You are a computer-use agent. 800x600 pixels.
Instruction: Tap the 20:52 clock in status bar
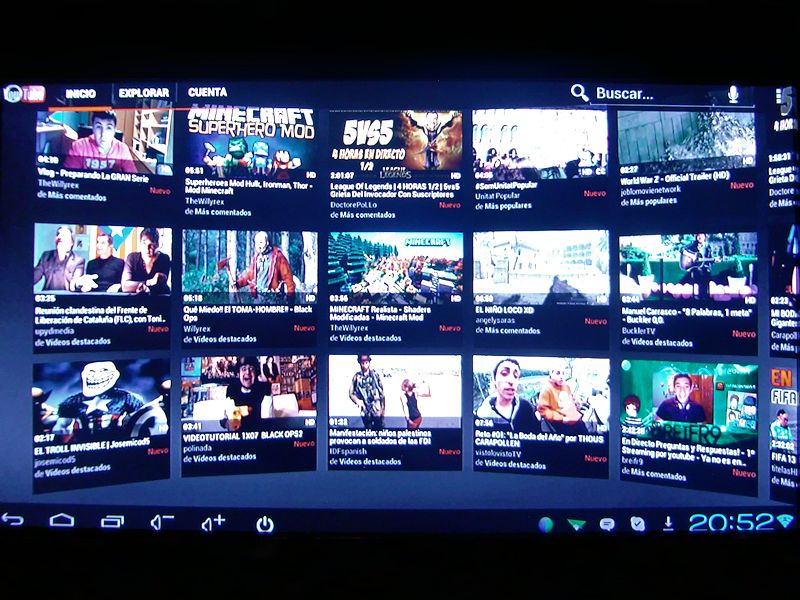click(731, 522)
